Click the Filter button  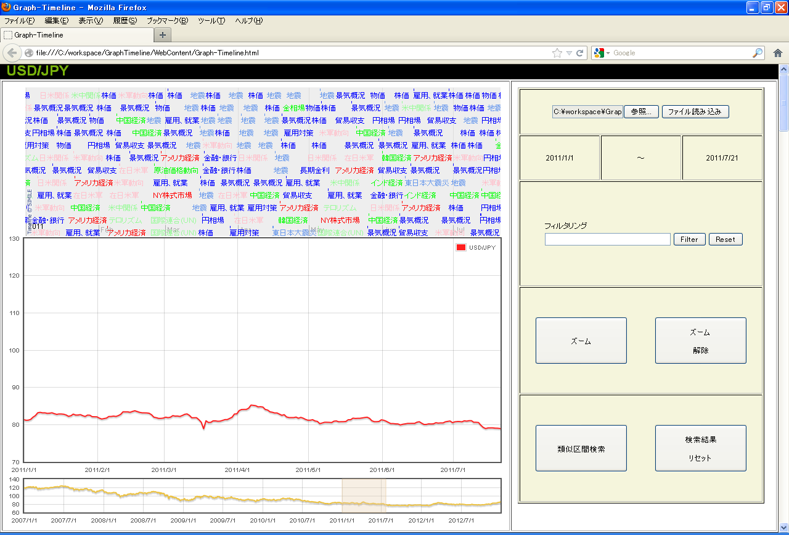coord(689,240)
